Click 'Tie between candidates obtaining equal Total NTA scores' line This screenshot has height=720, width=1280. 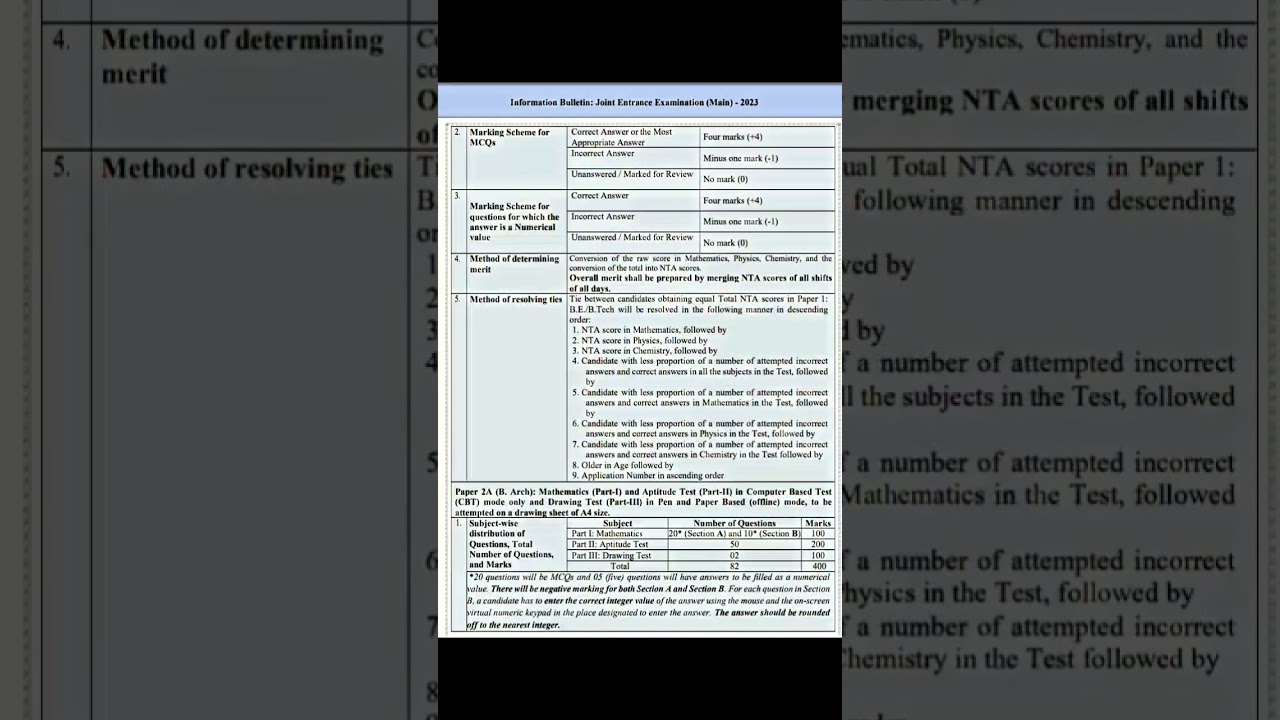tap(699, 299)
